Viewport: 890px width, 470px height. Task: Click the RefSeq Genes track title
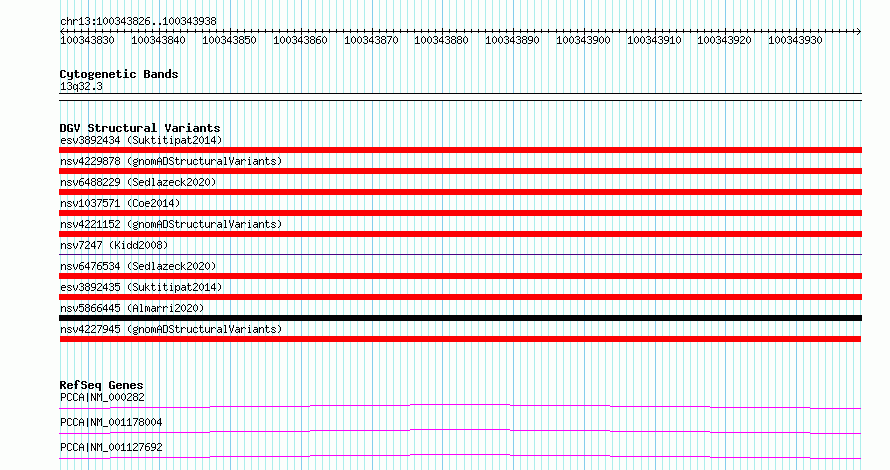coord(101,385)
